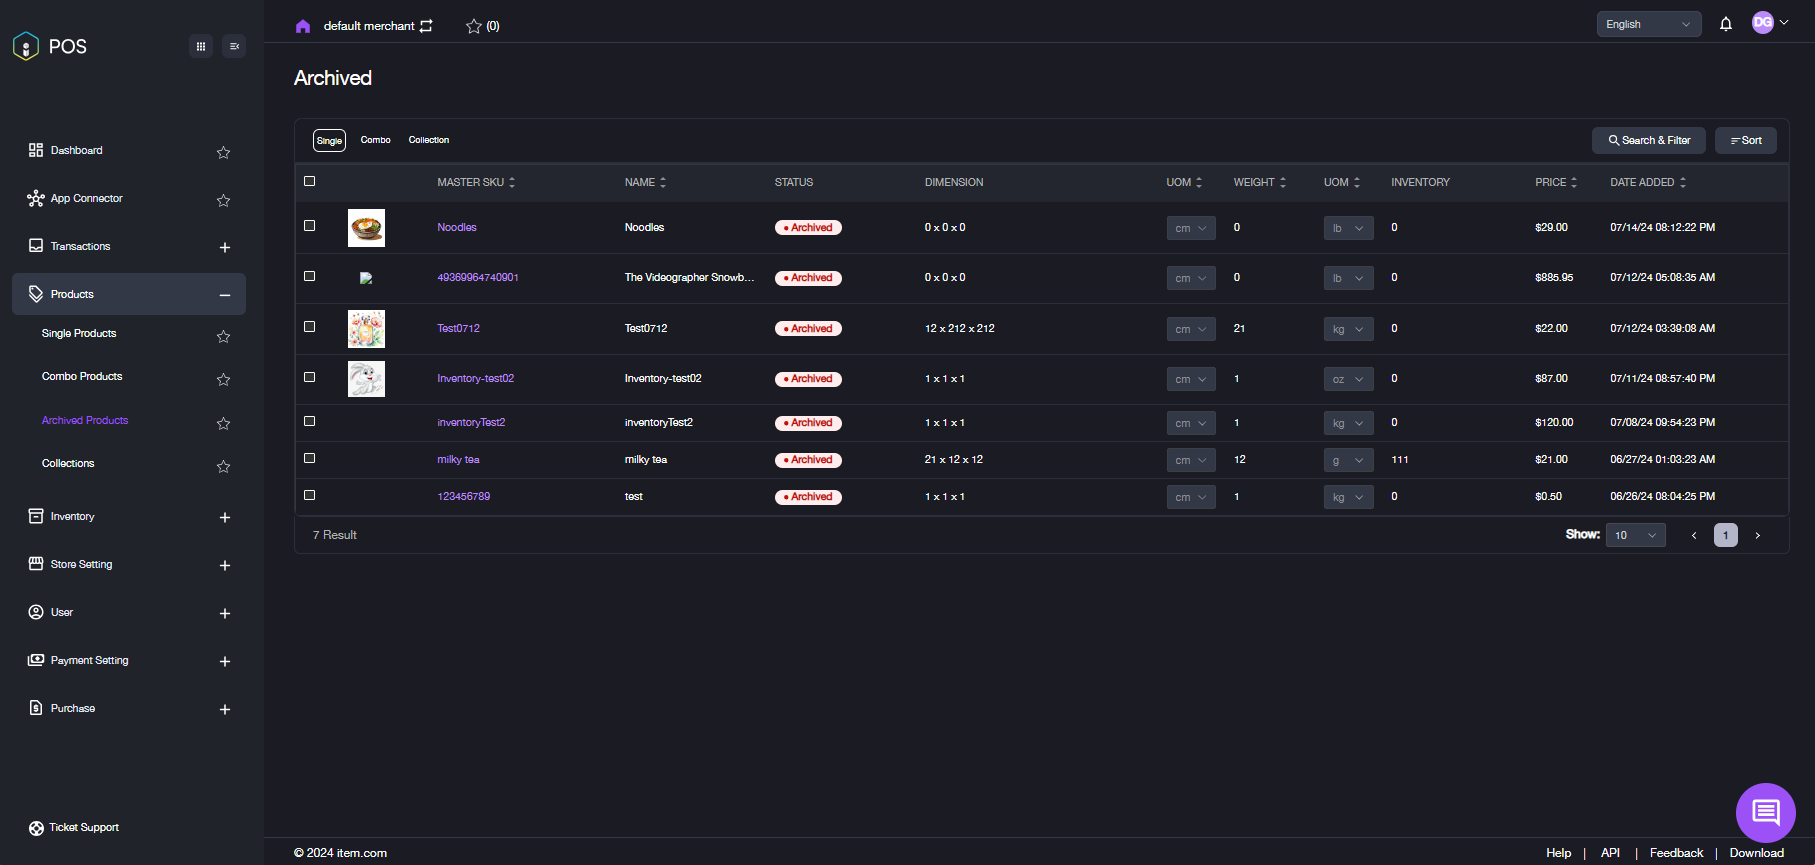Open the Test0712 master SKU link

click(458, 328)
